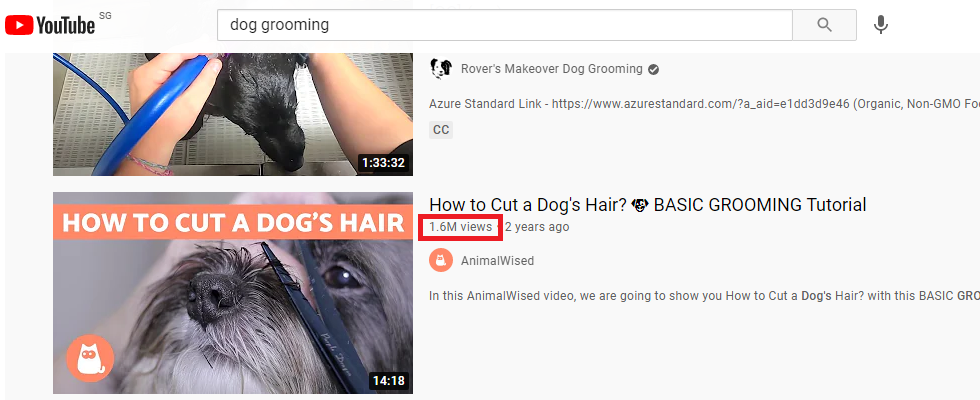This screenshot has height=400, width=980.
Task: Click the 14:18 duration badge
Action: pos(389,380)
